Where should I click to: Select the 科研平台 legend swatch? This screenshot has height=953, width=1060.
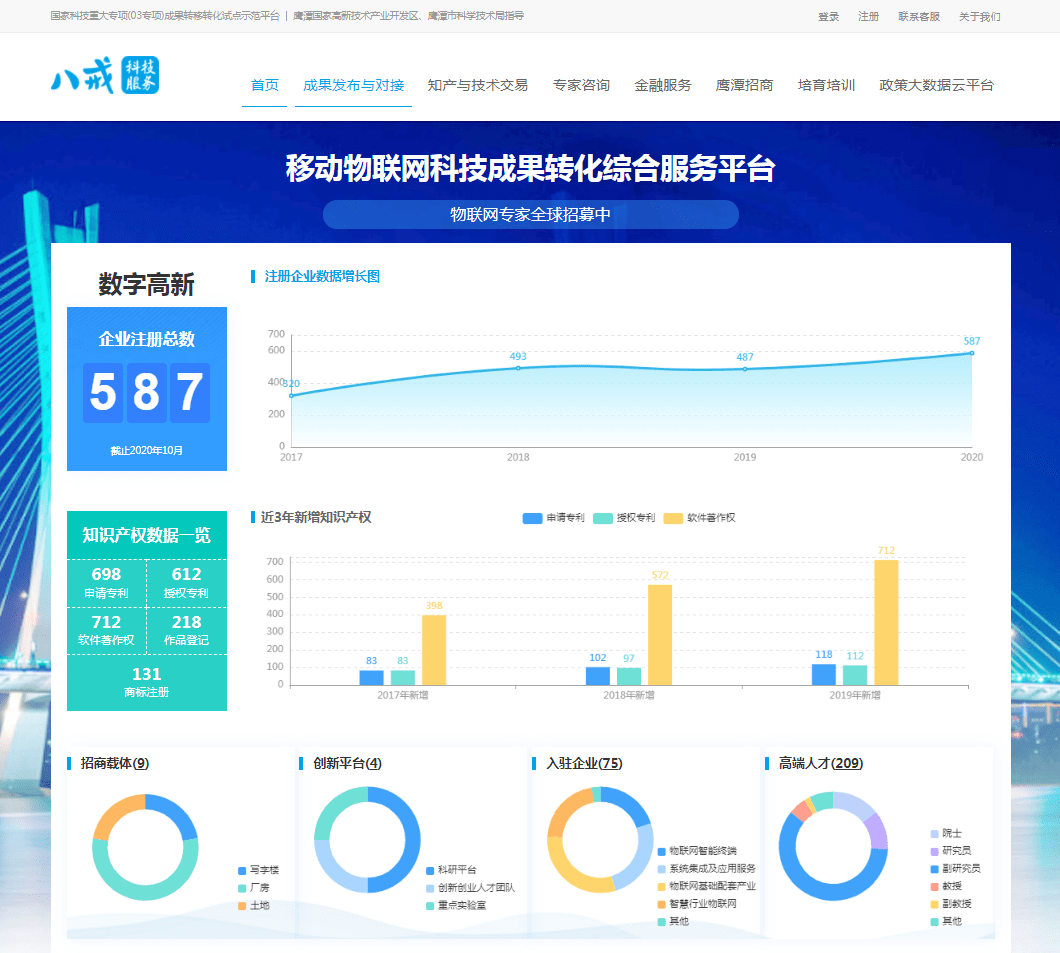(430, 870)
